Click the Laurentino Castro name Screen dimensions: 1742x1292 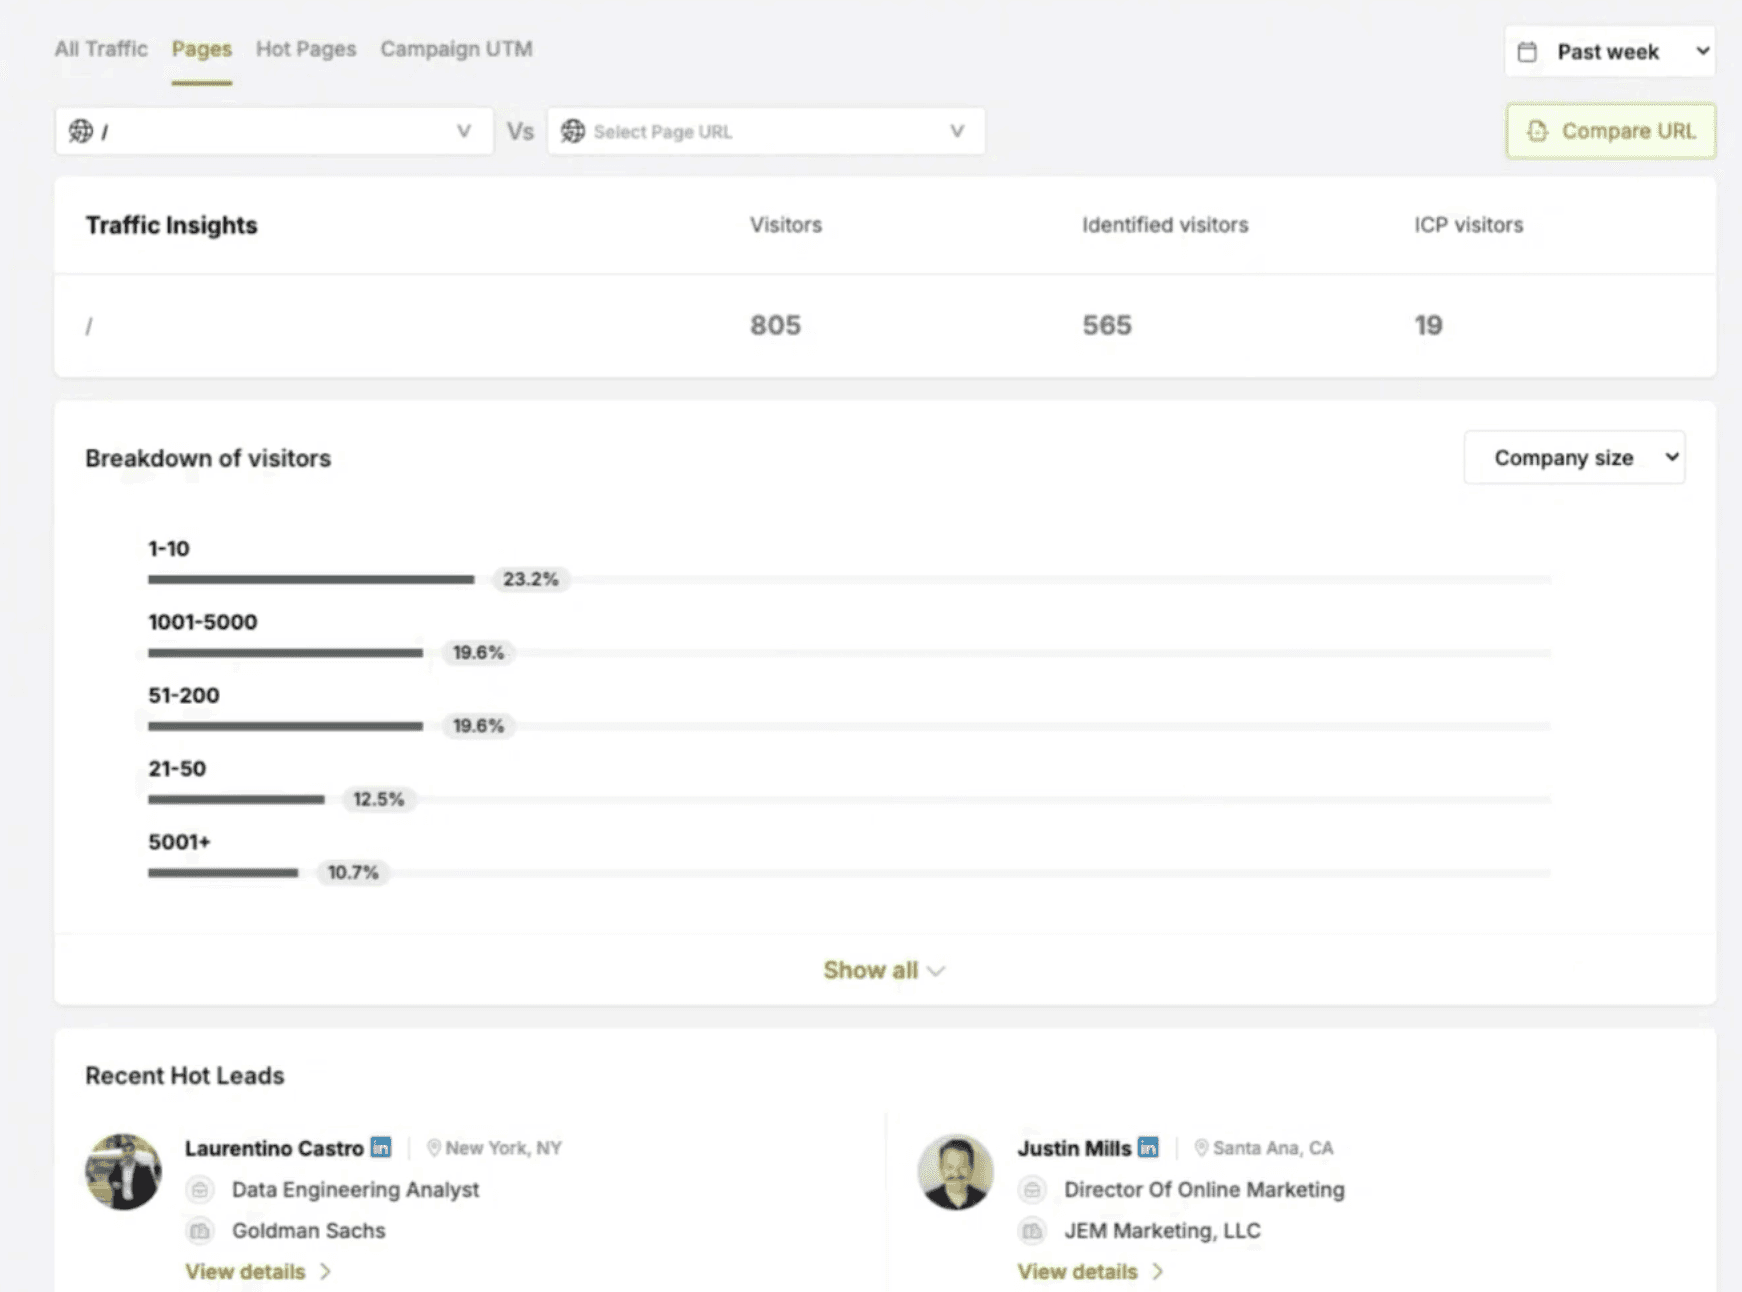click(x=274, y=1148)
